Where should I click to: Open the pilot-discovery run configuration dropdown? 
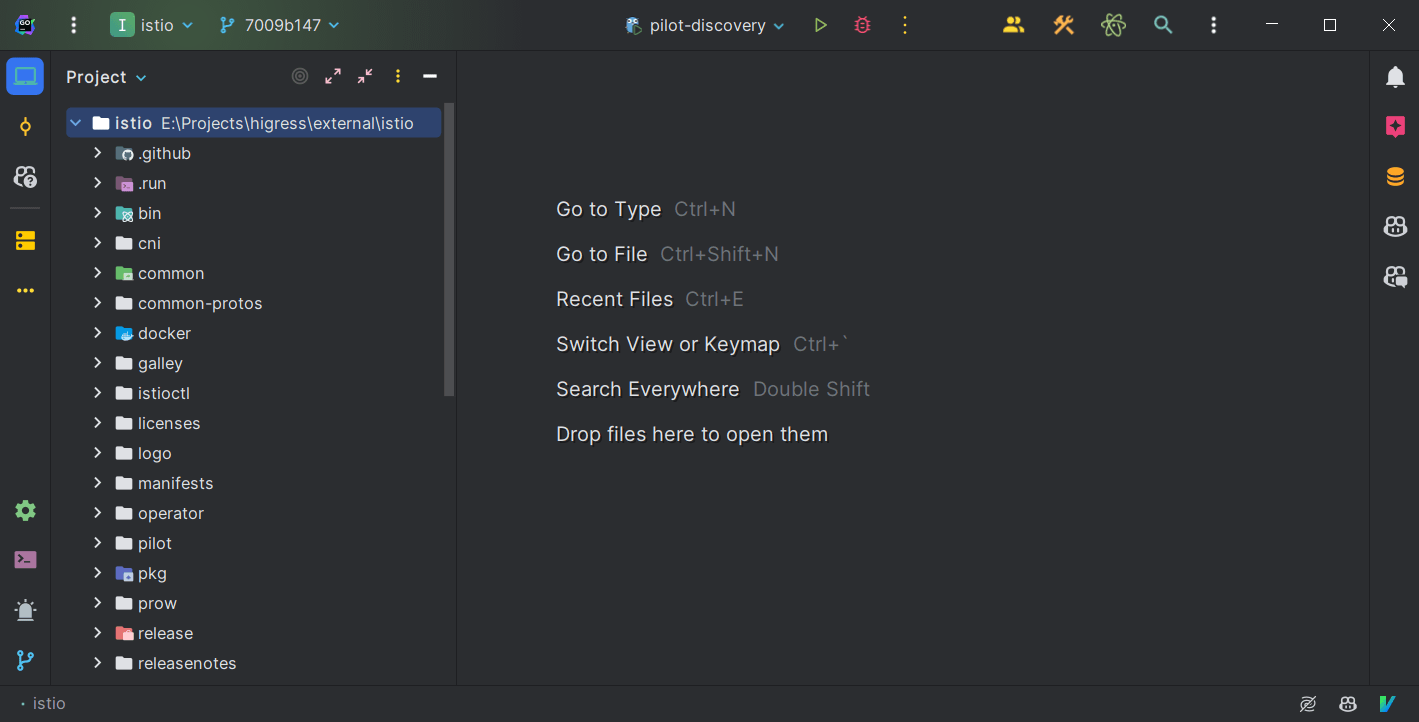pyautogui.click(x=705, y=25)
